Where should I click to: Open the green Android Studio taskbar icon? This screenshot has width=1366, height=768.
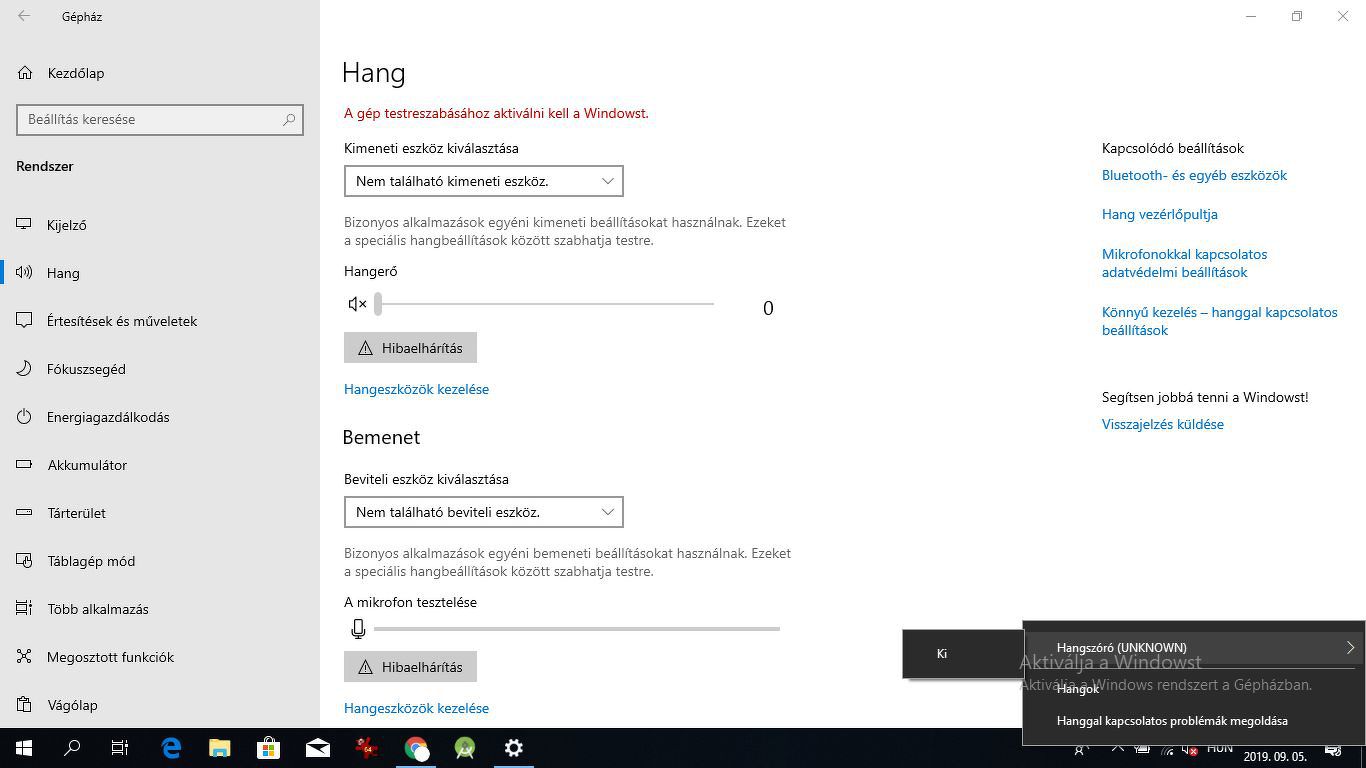click(x=465, y=748)
